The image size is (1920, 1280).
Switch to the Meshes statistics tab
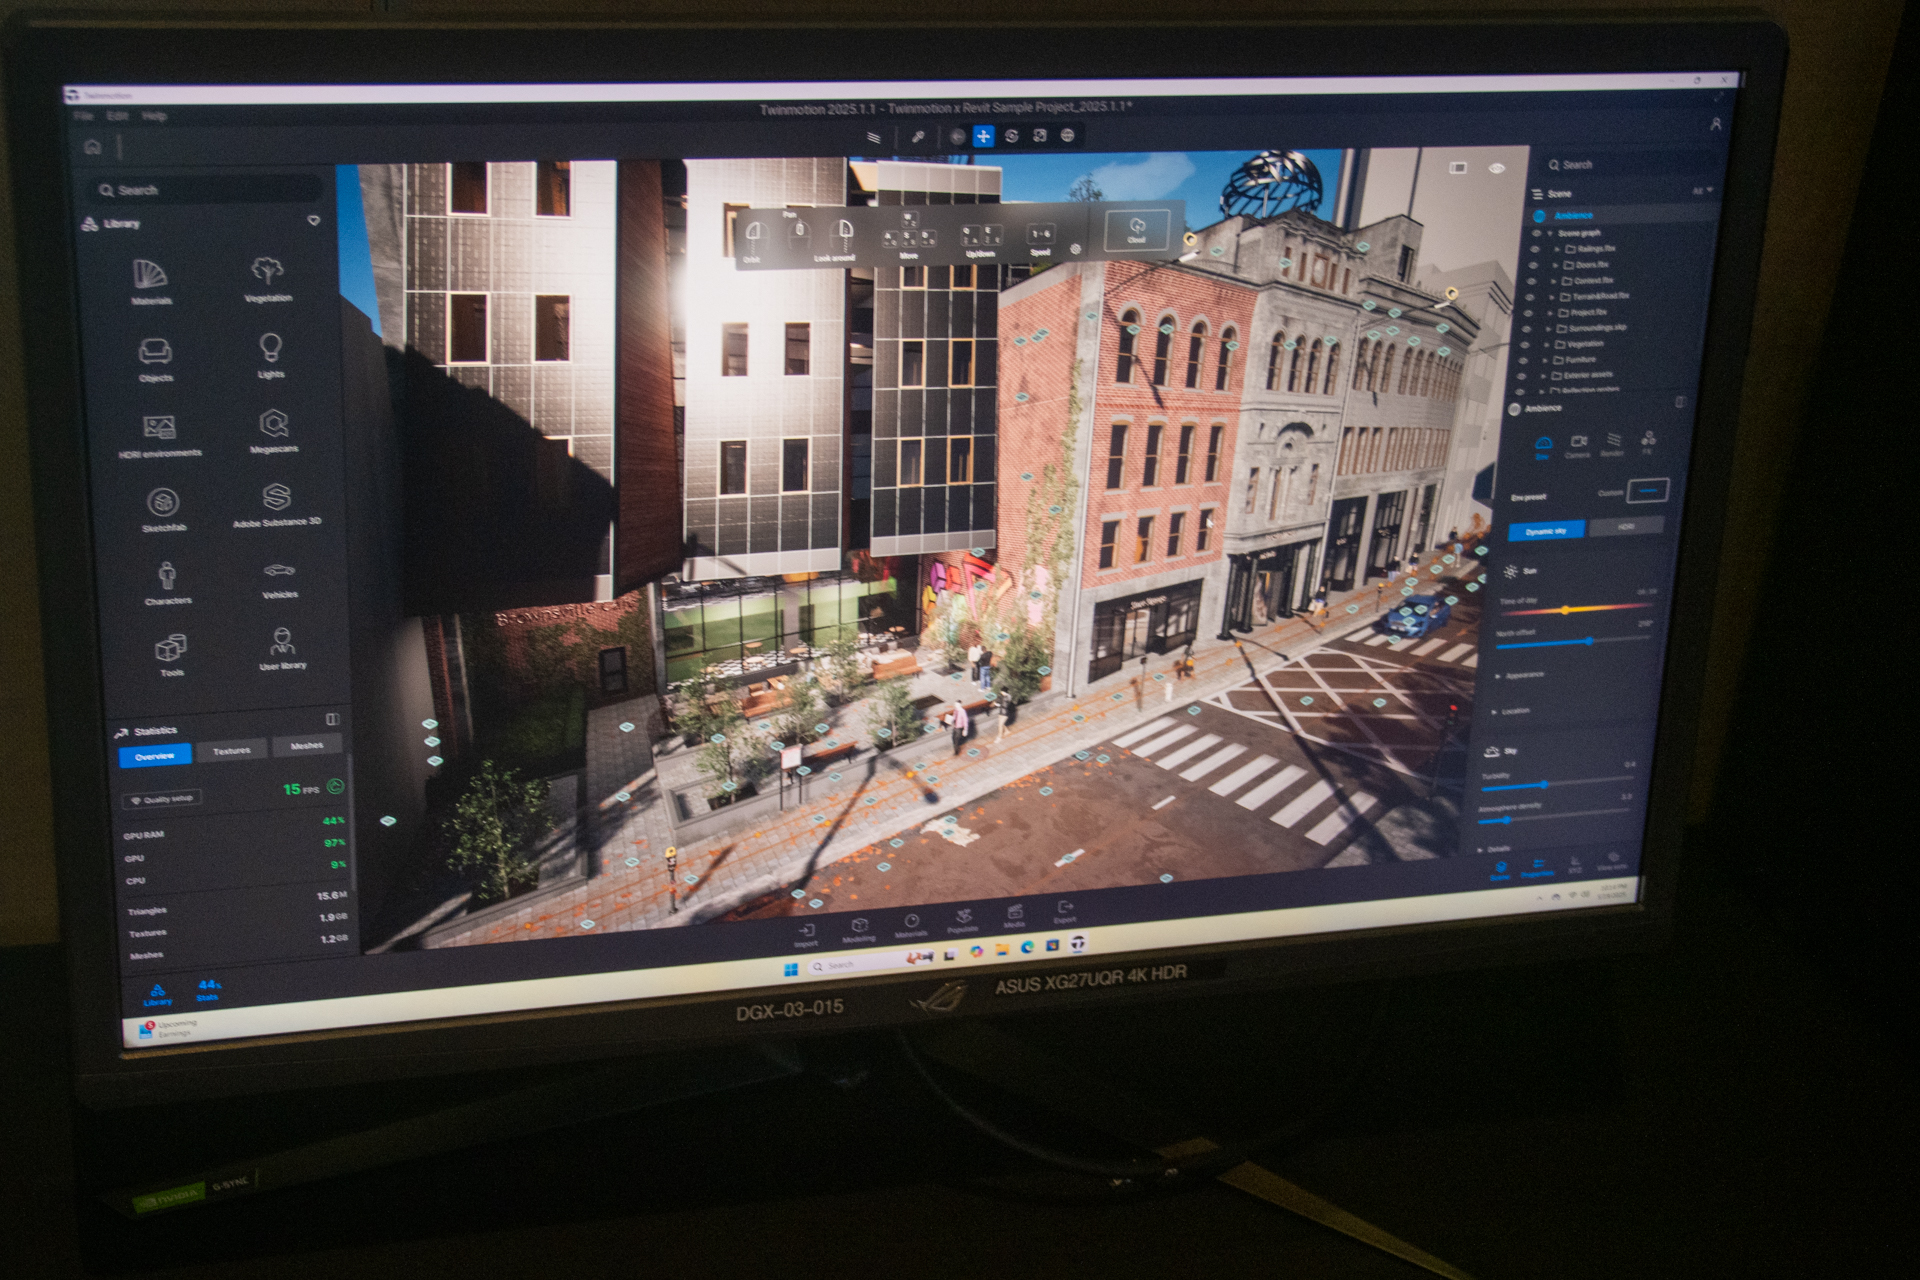306,746
